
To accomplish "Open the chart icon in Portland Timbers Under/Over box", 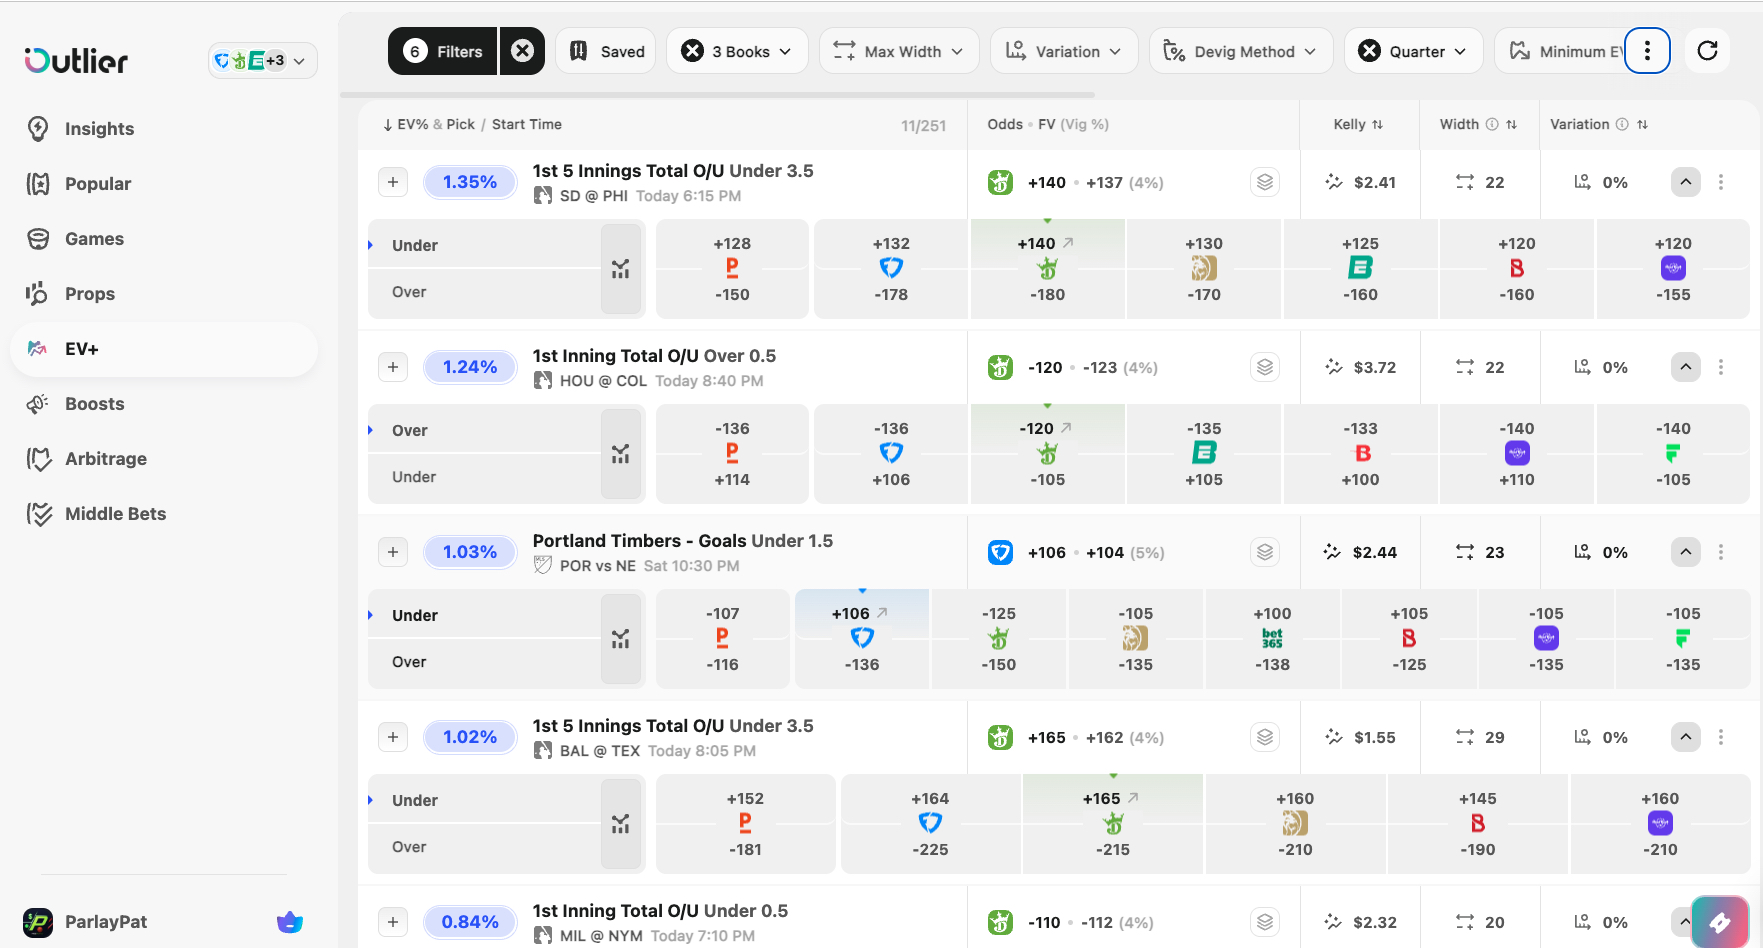I will [621, 639].
